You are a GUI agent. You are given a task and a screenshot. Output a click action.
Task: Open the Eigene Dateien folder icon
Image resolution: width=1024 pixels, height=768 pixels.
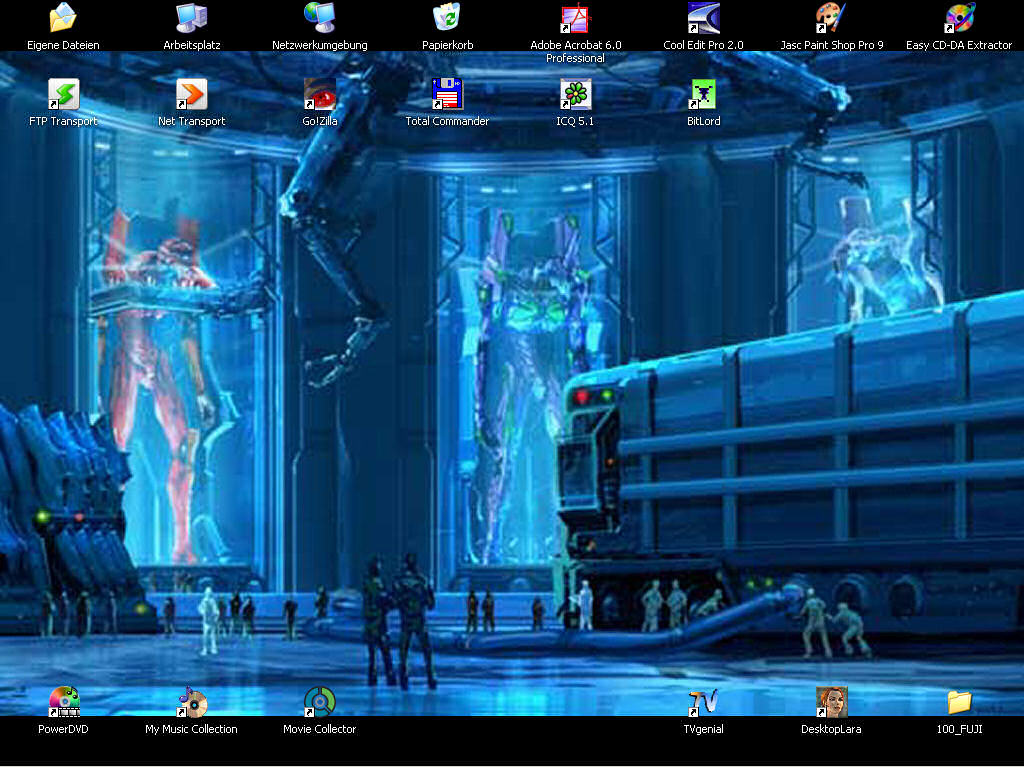click(63, 18)
